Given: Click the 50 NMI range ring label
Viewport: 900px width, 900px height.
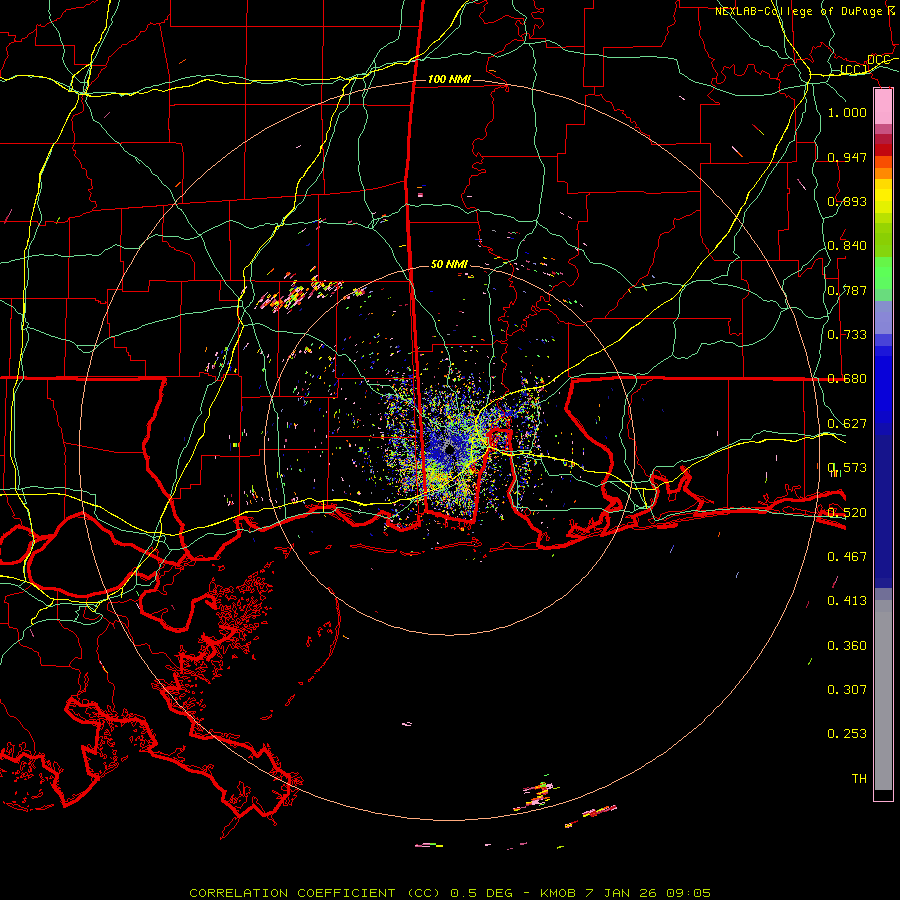Looking at the screenshot, I should click(449, 264).
